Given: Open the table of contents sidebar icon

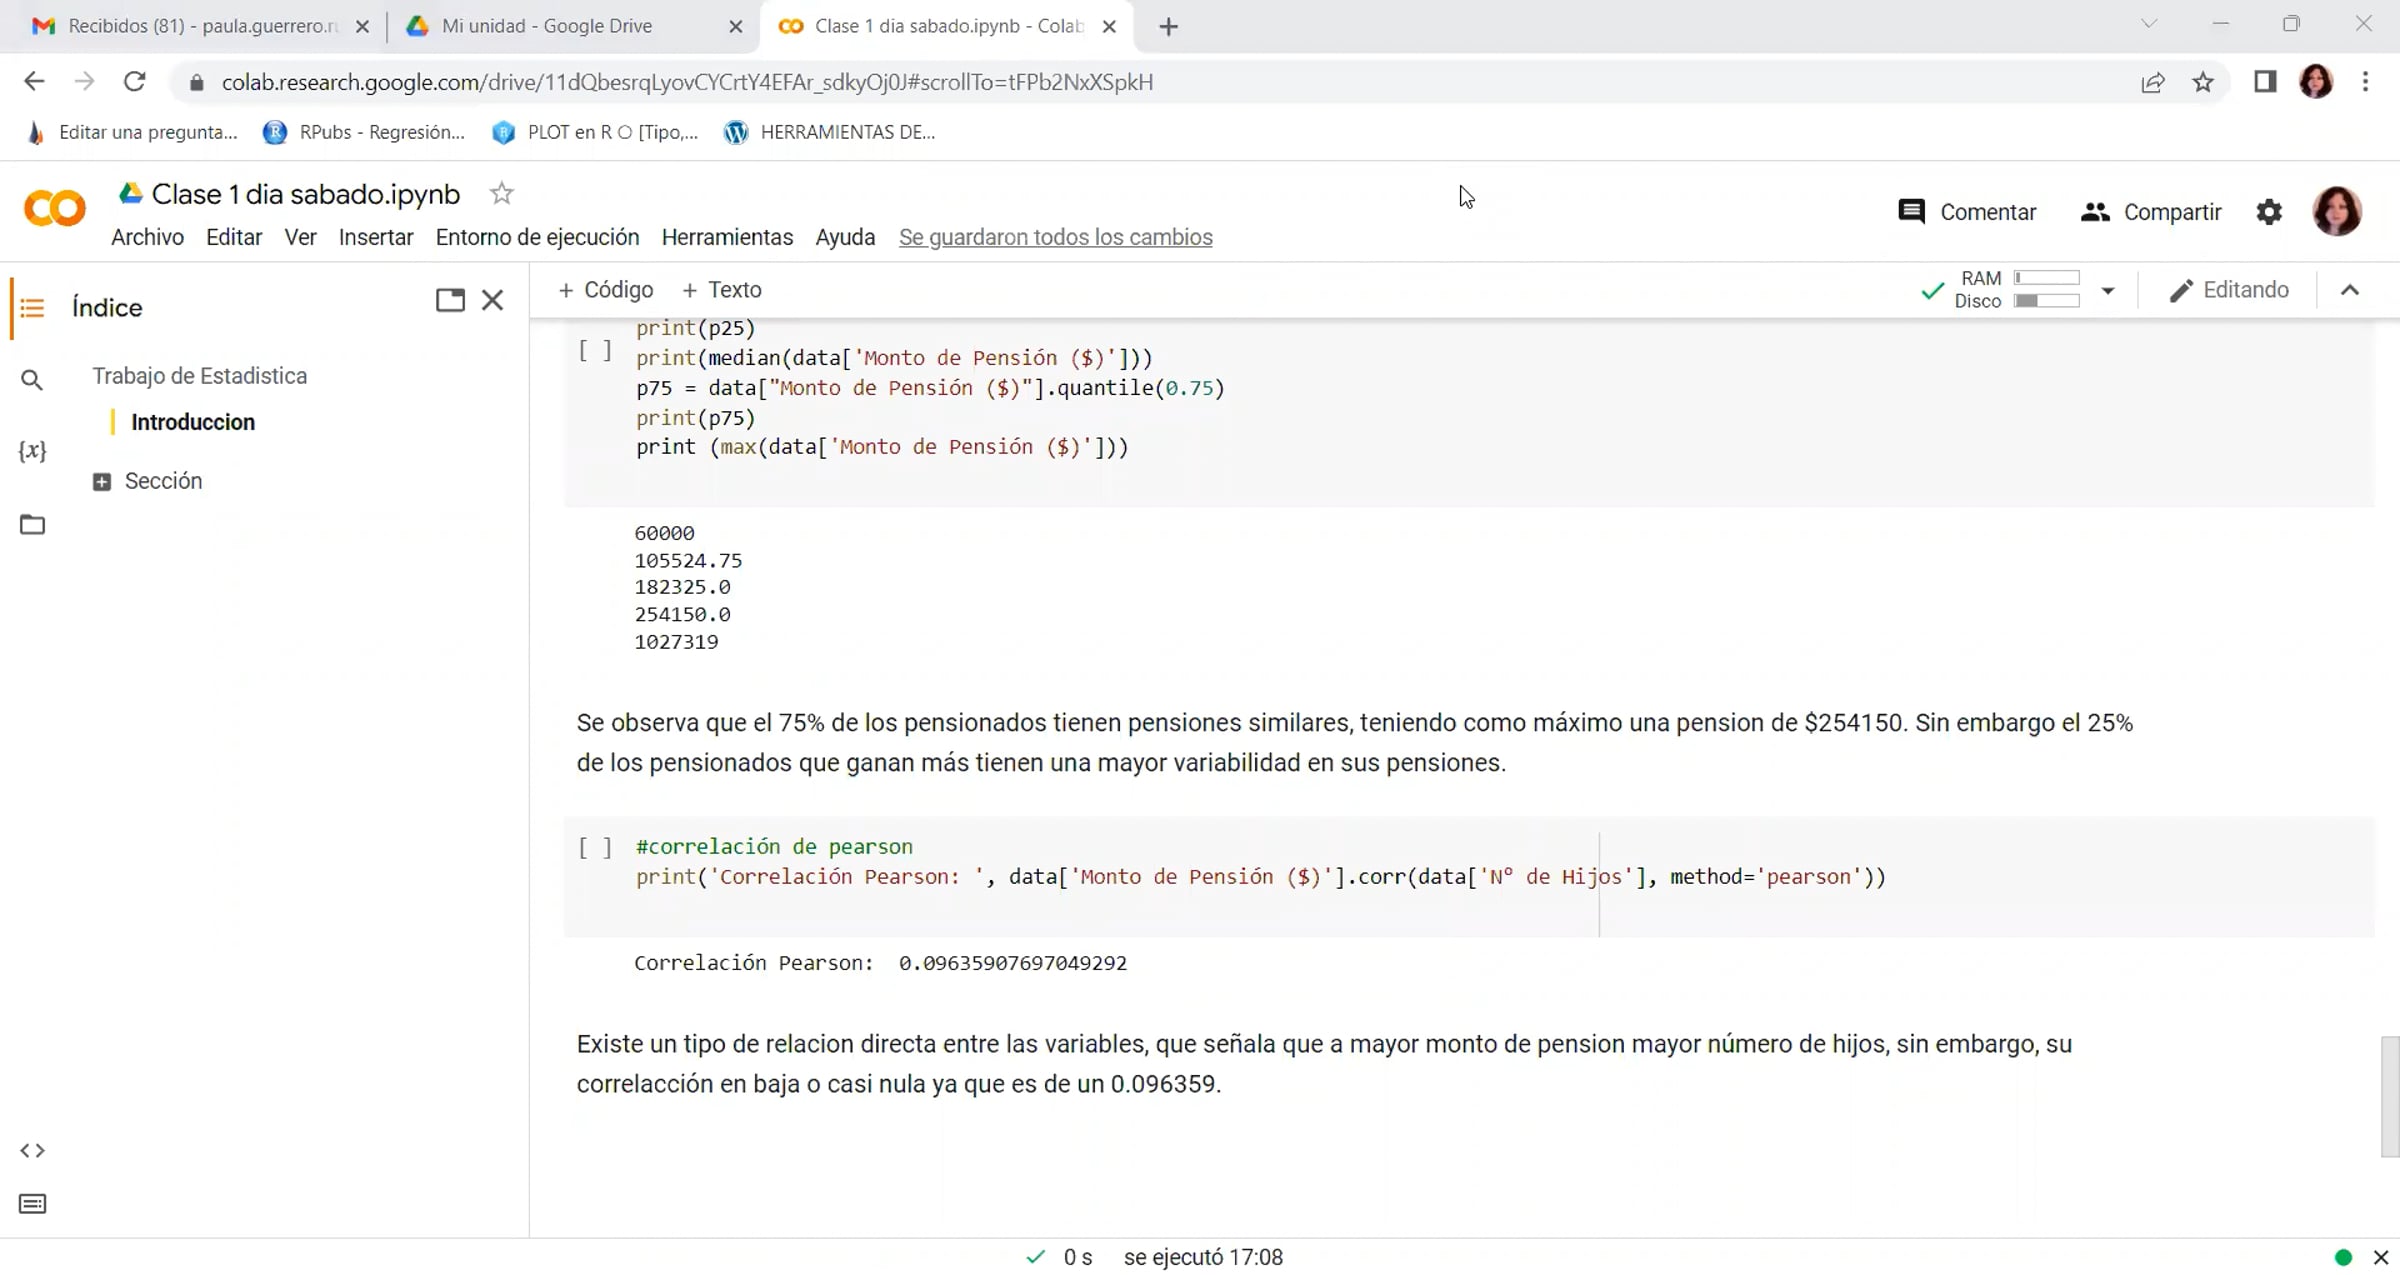Looking at the screenshot, I should 32,308.
